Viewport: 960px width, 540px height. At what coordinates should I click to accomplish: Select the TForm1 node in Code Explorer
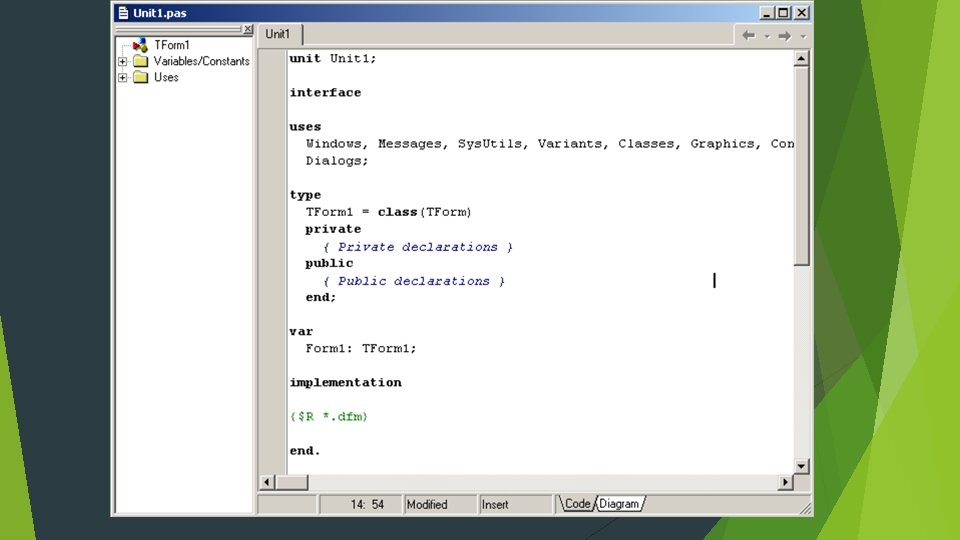pyautogui.click(x=171, y=45)
